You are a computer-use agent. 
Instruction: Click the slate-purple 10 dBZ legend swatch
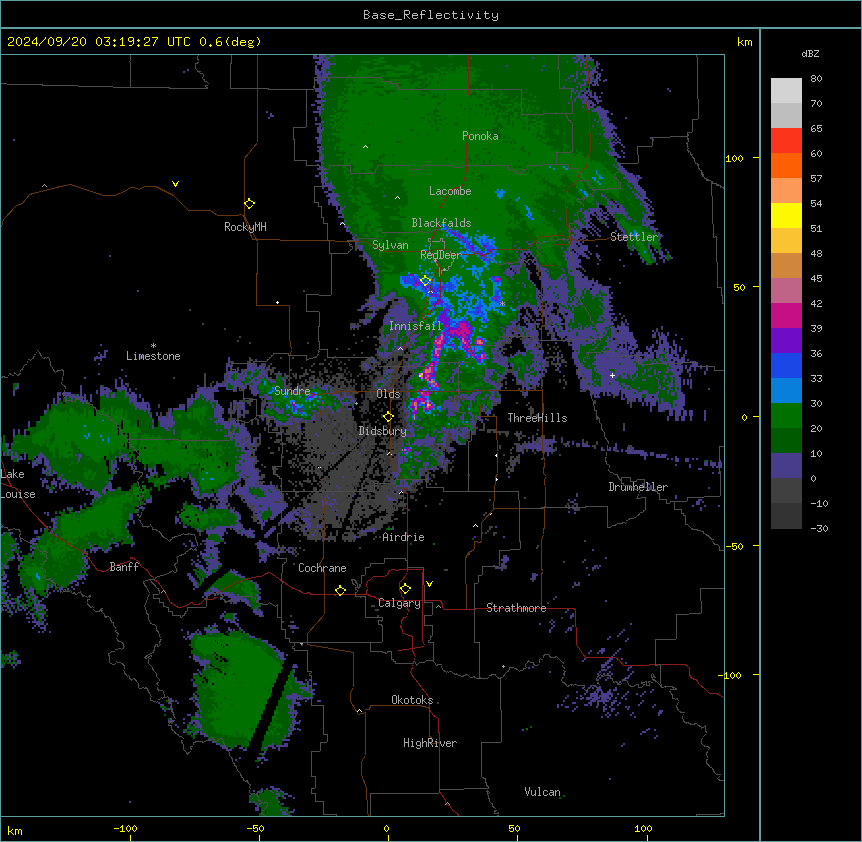(x=786, y=466)
